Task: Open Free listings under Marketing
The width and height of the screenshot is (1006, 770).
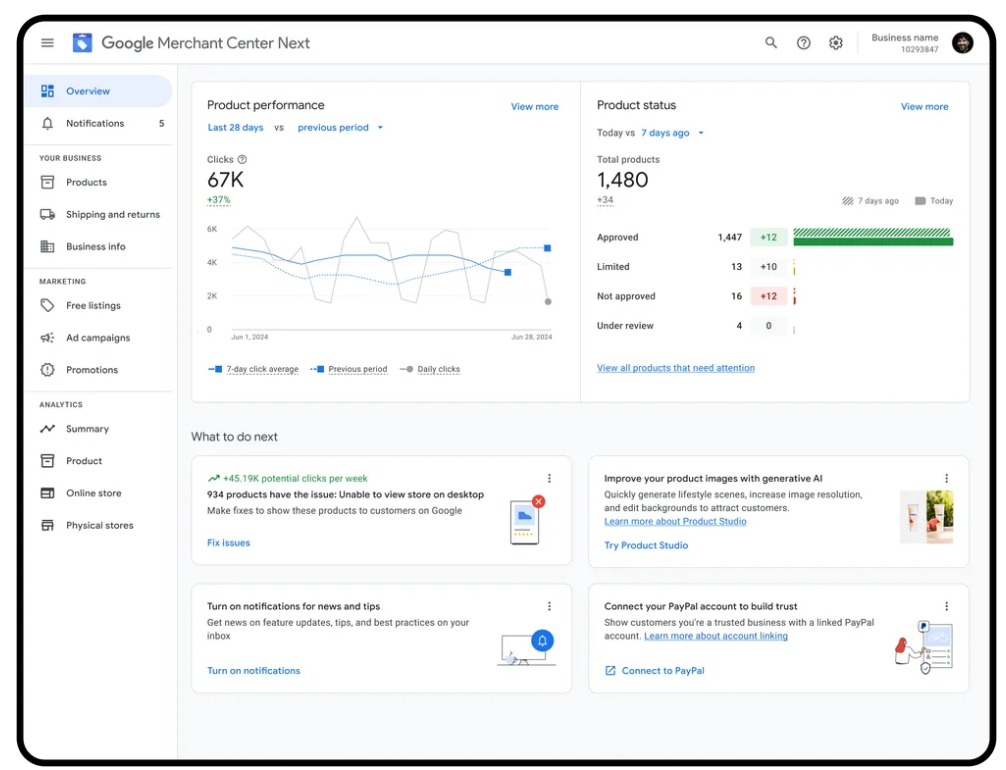Action: [98, 305]
